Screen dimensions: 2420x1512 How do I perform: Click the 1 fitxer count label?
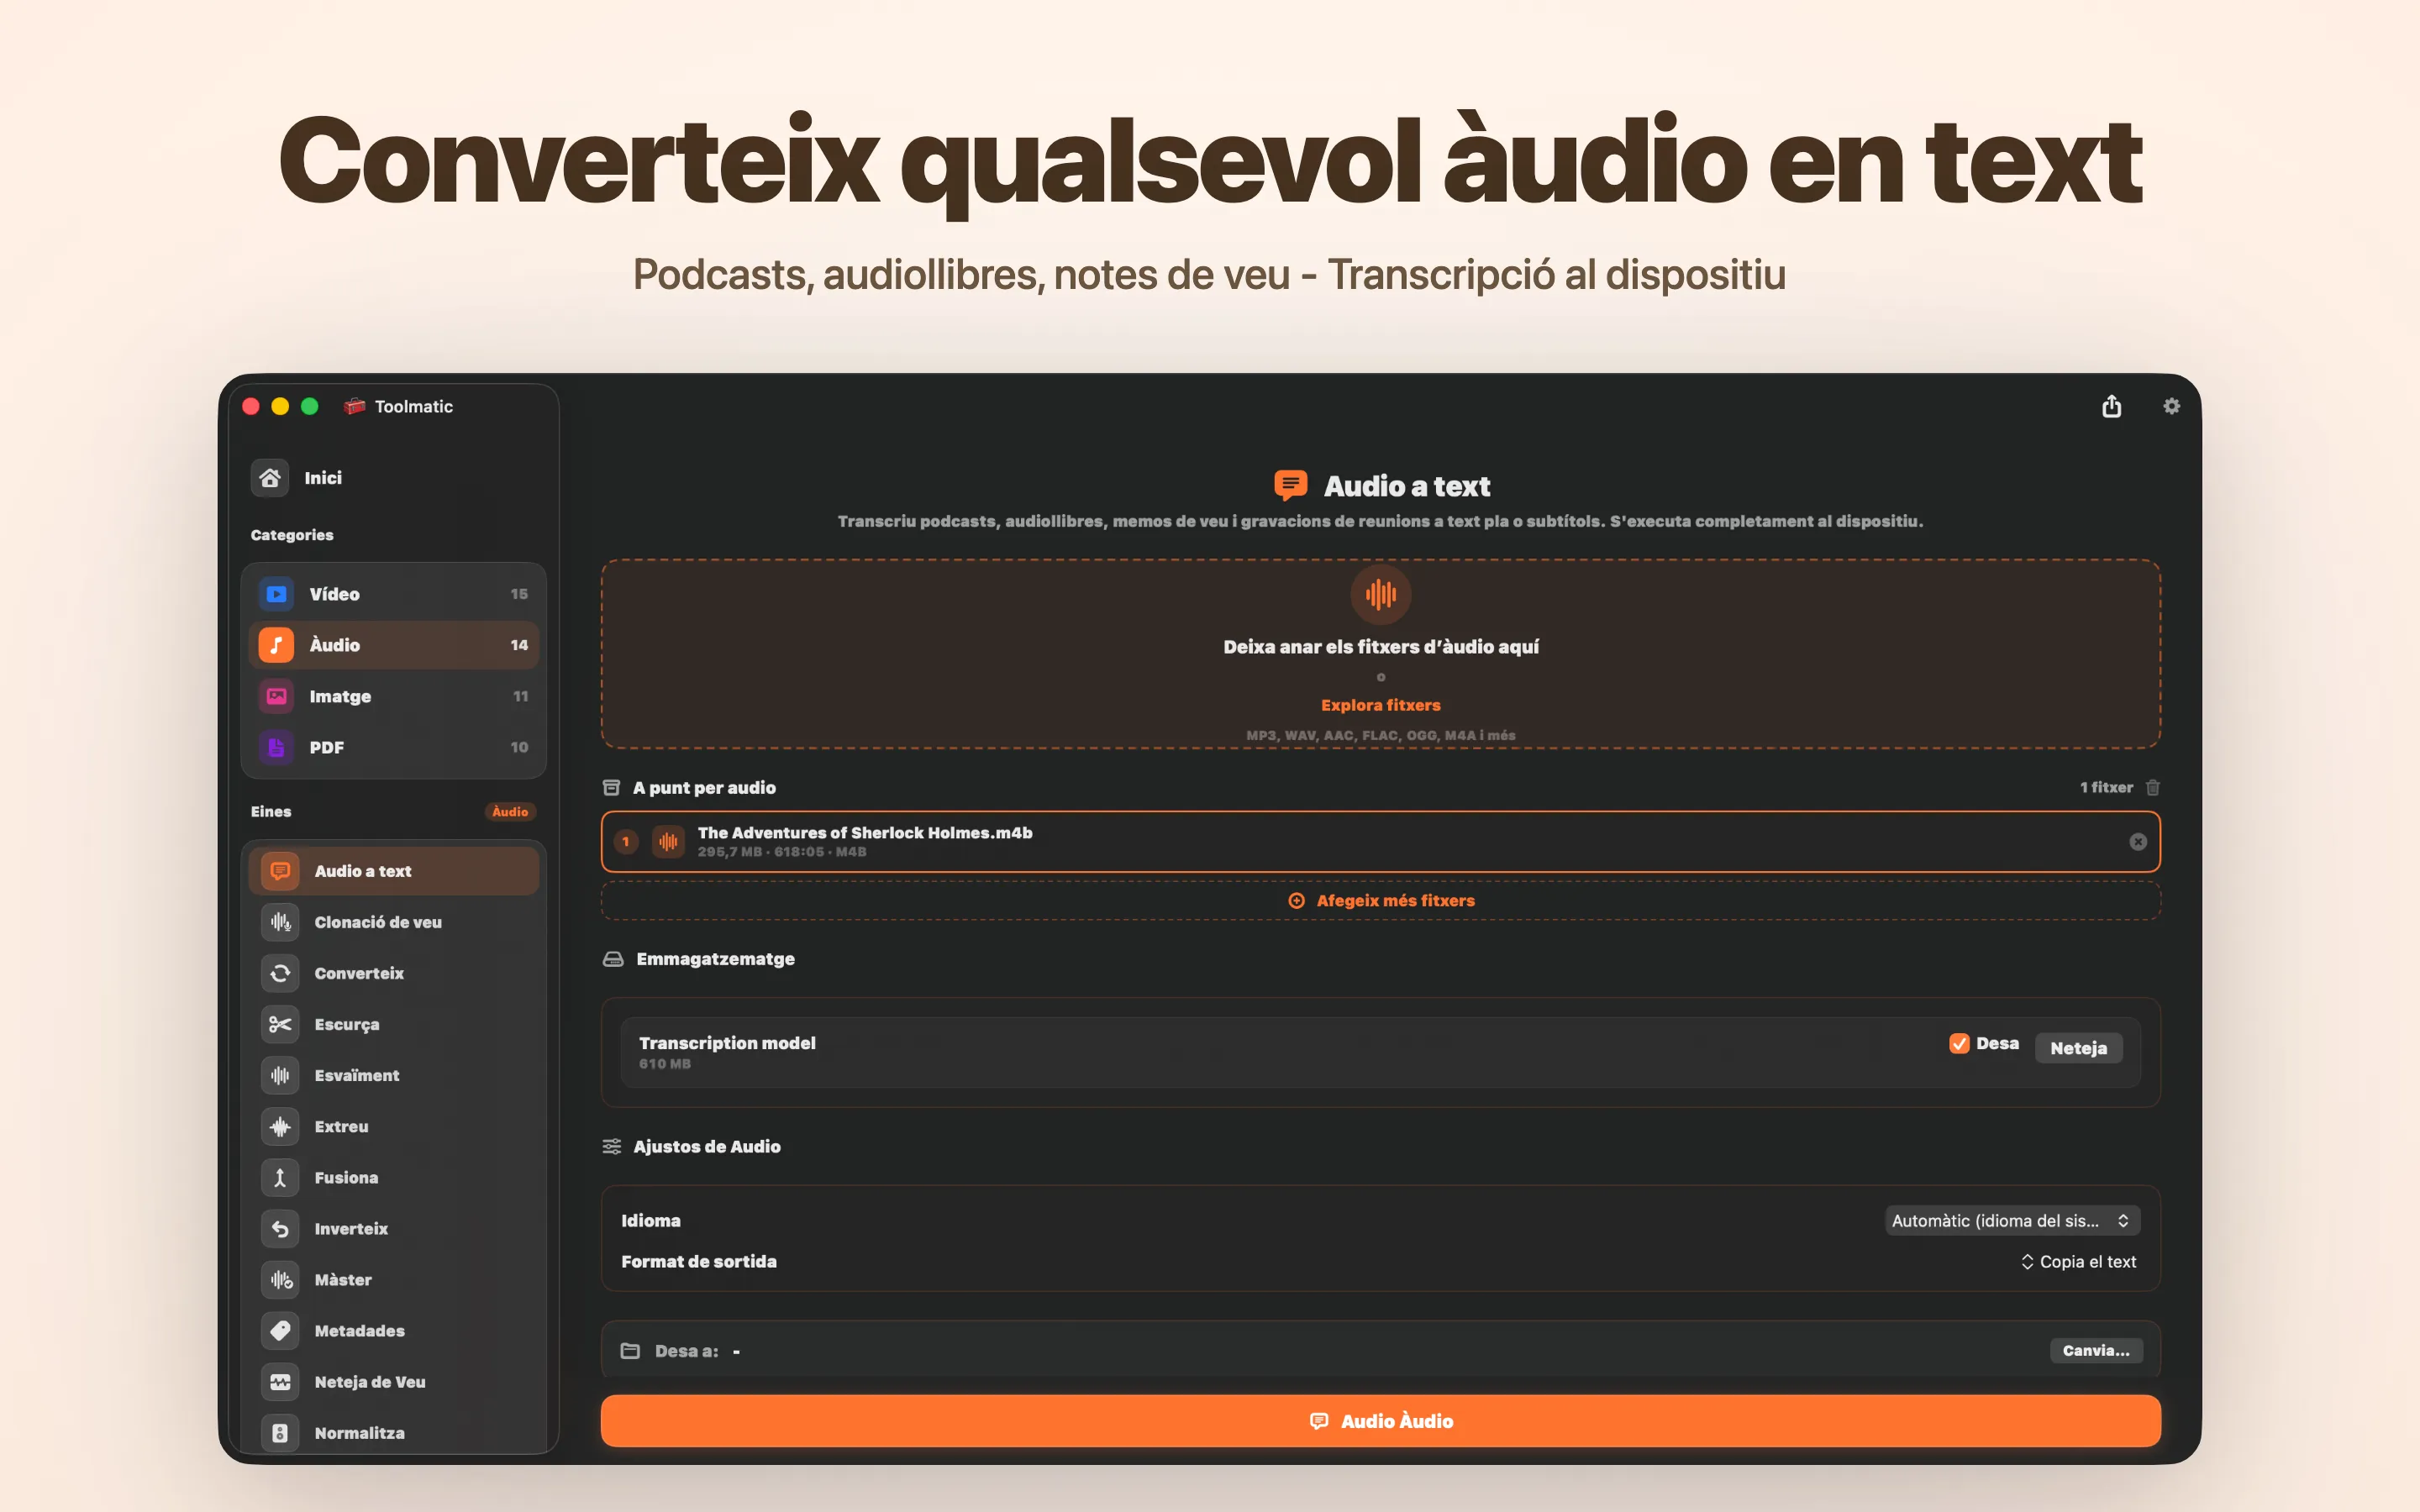pos(2106,788)
